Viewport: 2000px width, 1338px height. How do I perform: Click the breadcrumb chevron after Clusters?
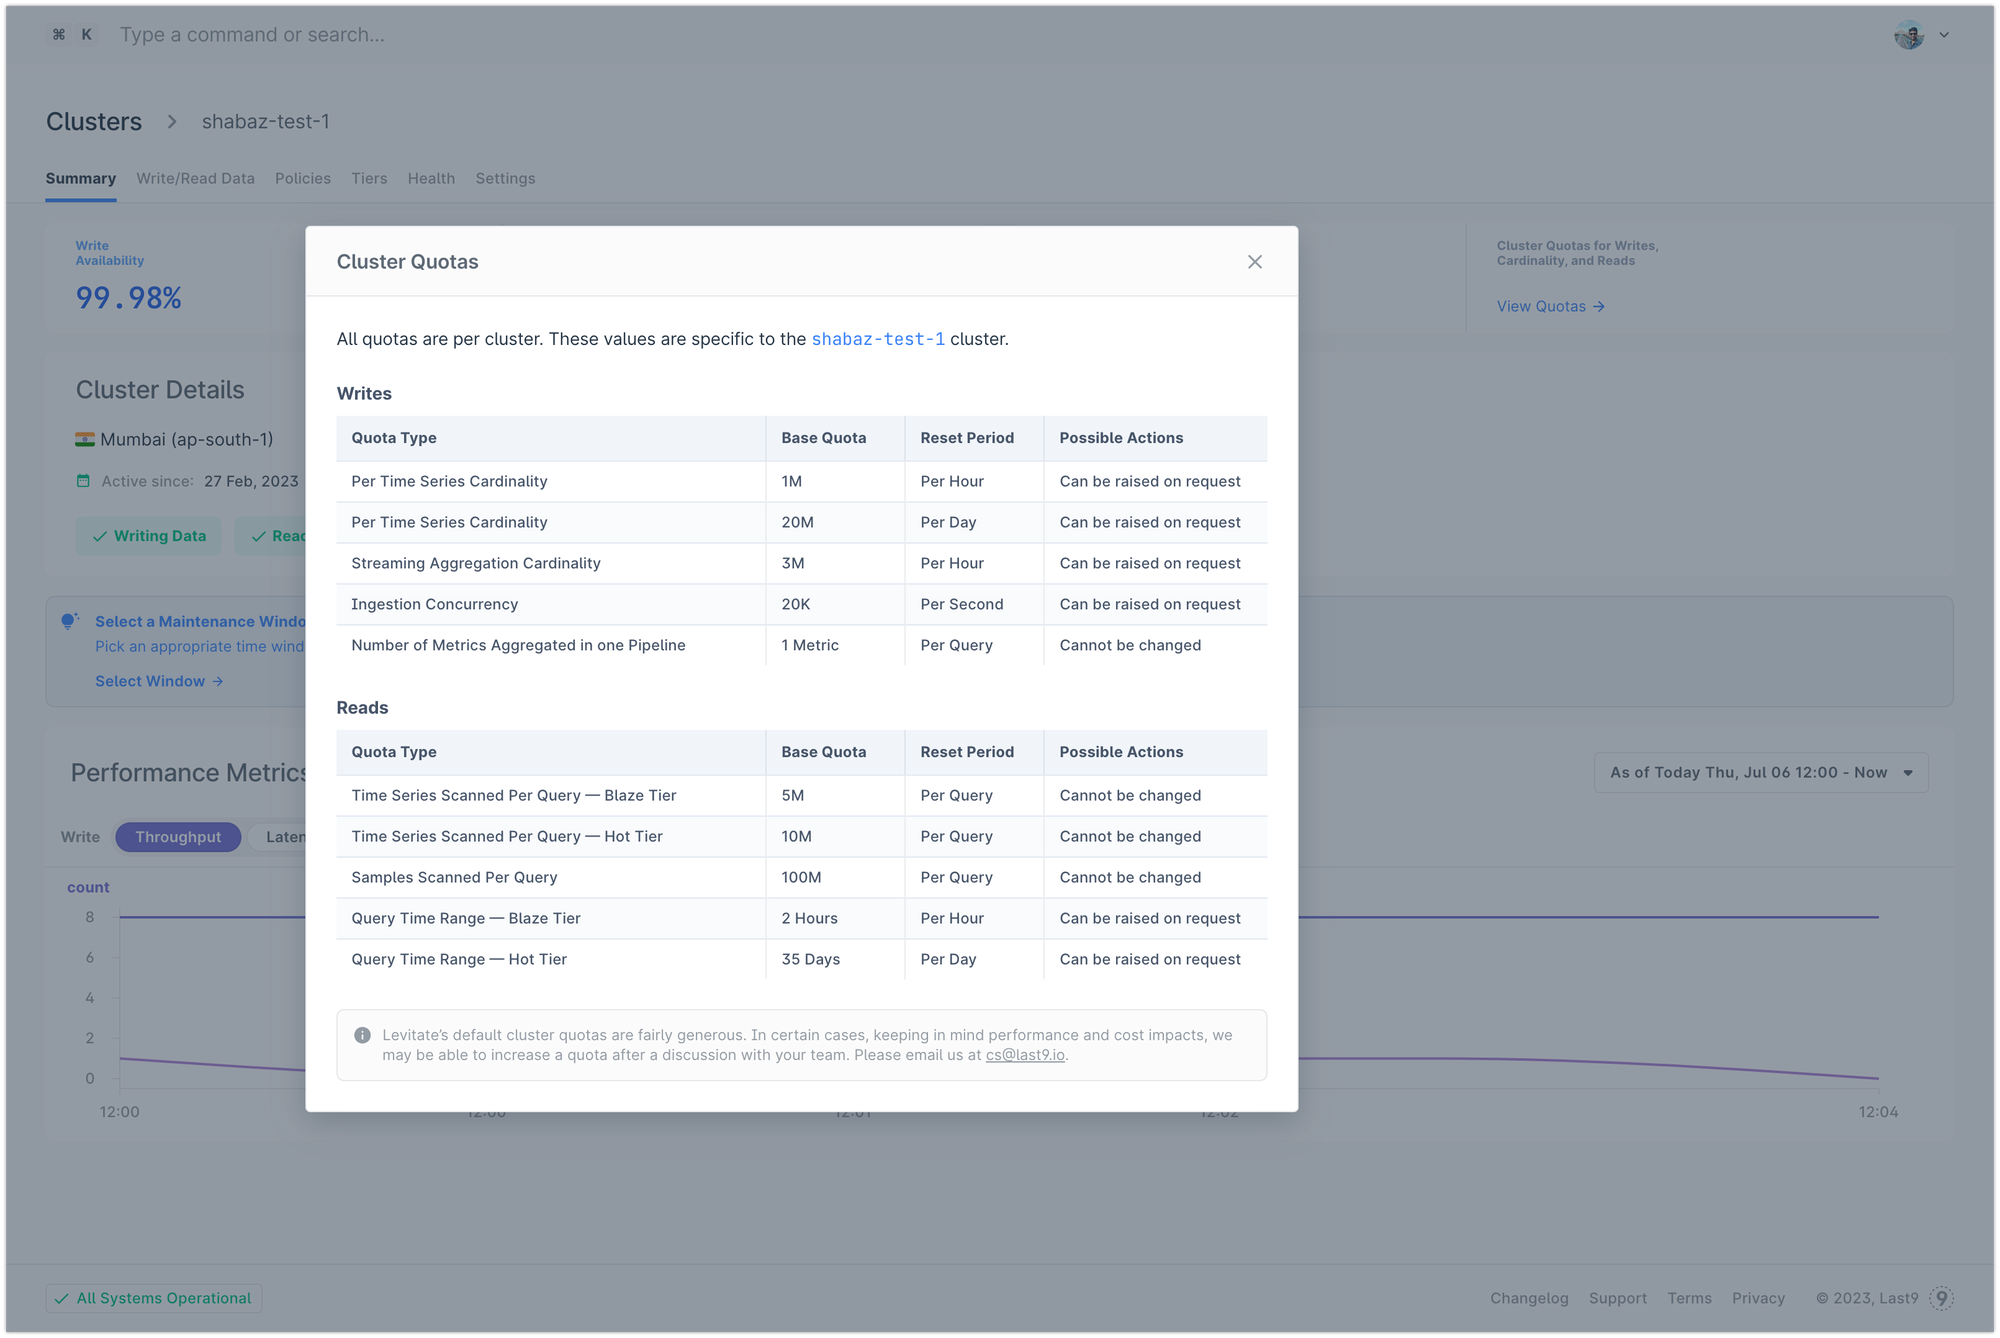(x=172, y=121)
